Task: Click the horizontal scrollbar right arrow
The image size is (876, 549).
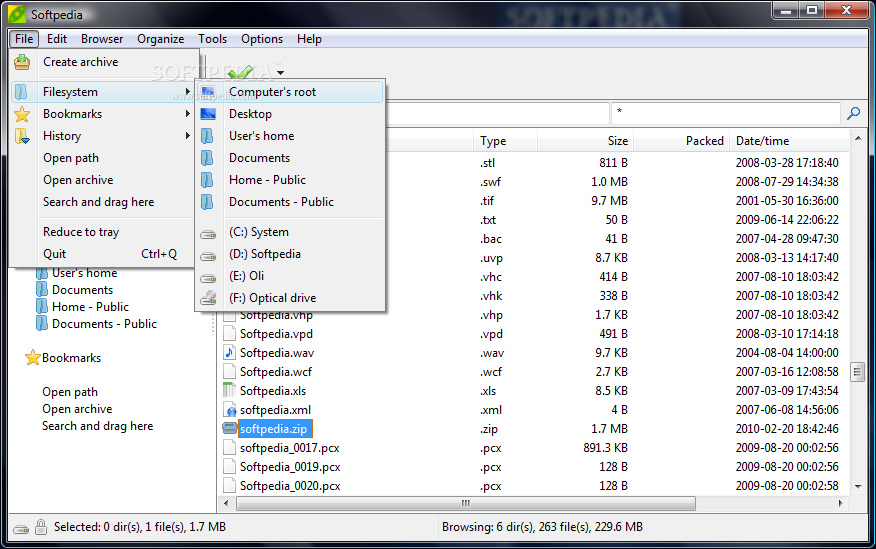Action: tap(840, 503)
